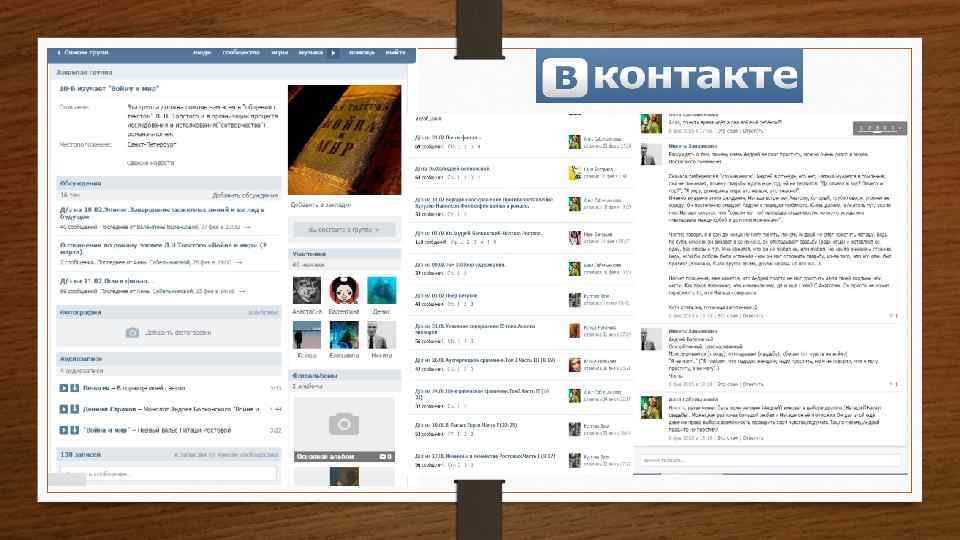Play the first audio track in the list
Viewport: 960px width, 540px height.
(64, 388)
